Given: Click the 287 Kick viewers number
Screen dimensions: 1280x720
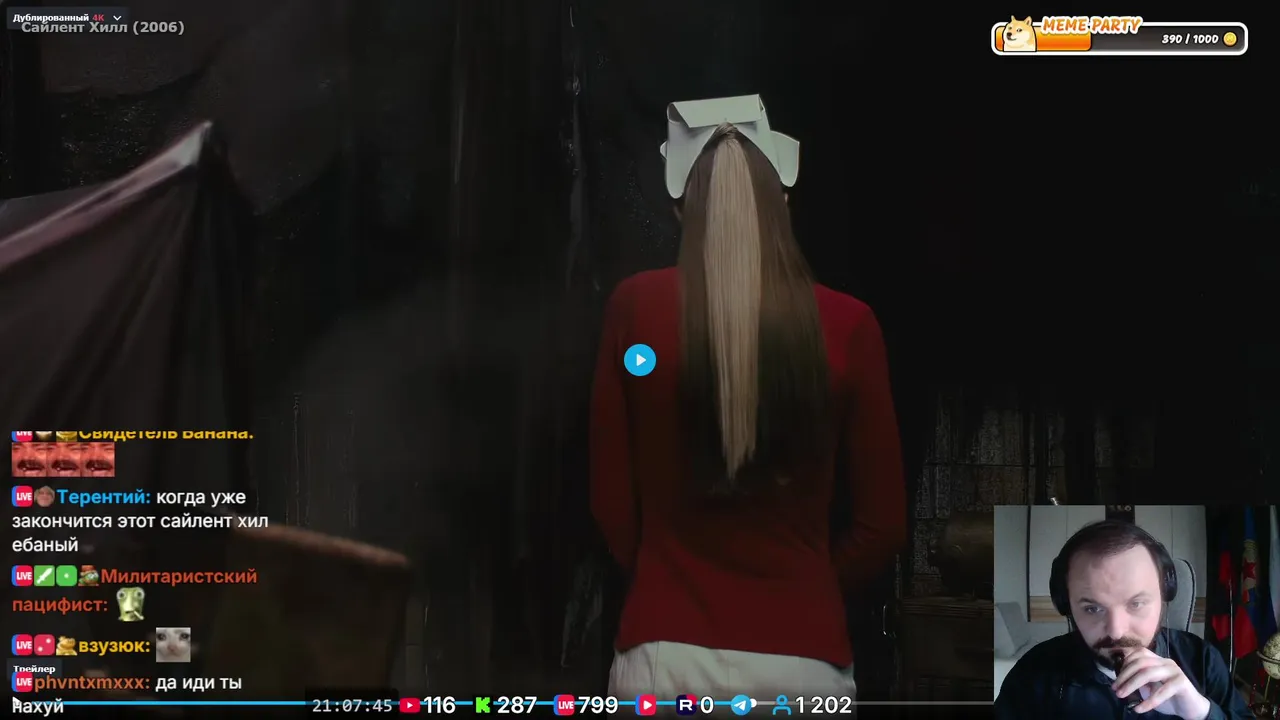Looking at the screenshot, I should coord(516,705).
